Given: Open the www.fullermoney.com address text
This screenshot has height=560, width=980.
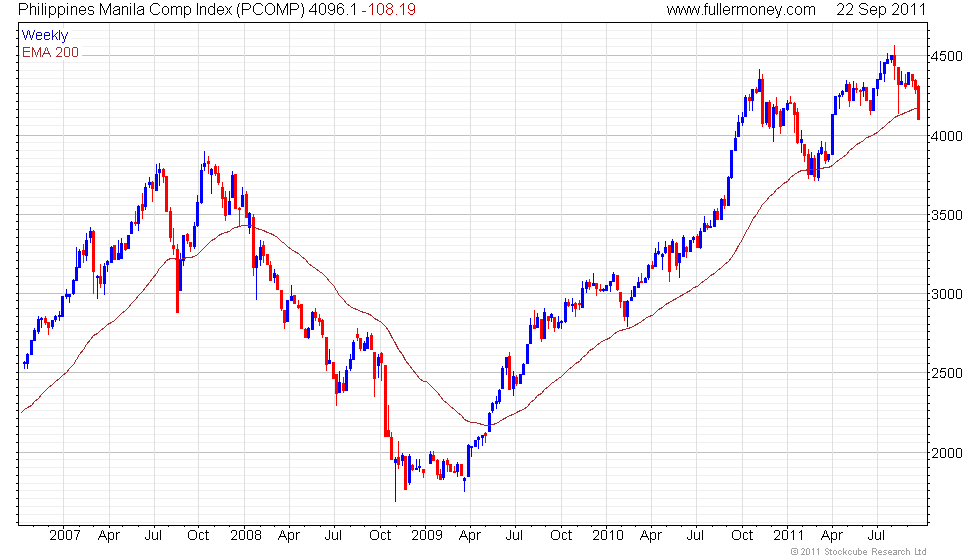Looking at the screenshot, I should [741, 10].
